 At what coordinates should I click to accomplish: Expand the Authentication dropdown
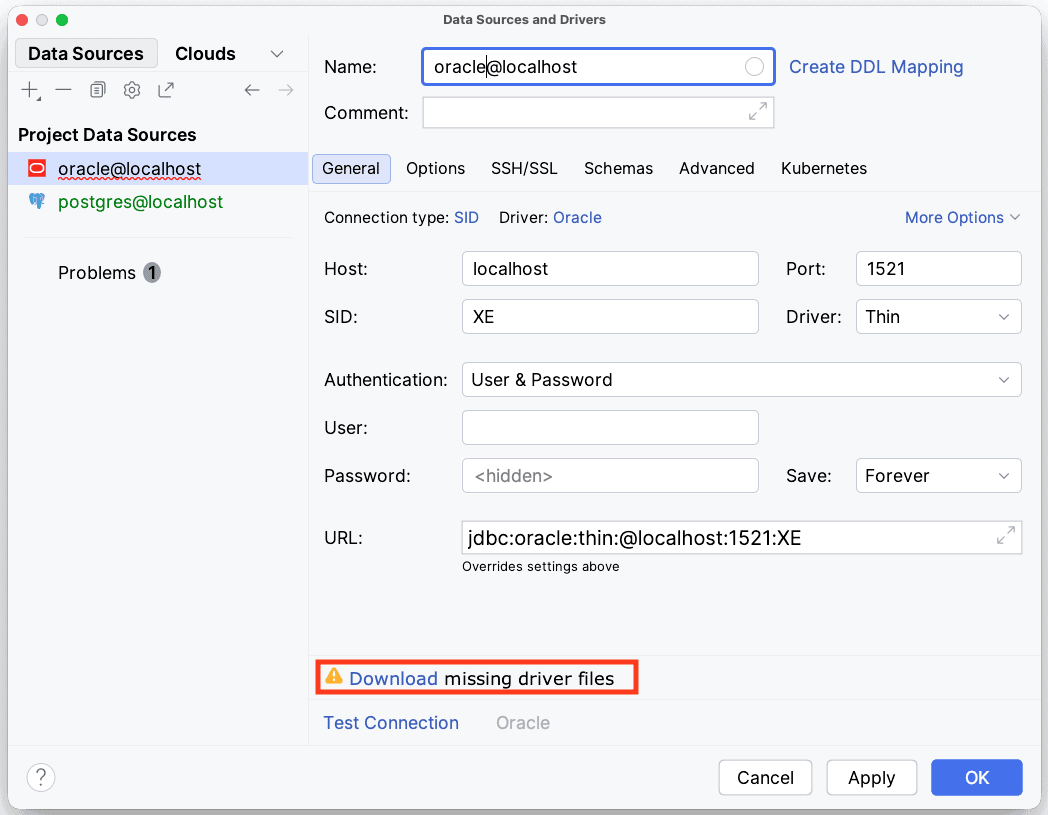740,380
